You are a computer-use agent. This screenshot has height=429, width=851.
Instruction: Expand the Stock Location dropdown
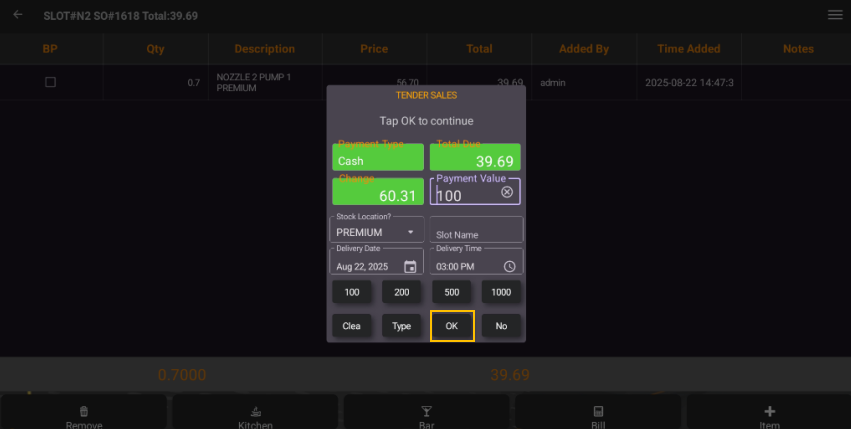tap(409, 232)
